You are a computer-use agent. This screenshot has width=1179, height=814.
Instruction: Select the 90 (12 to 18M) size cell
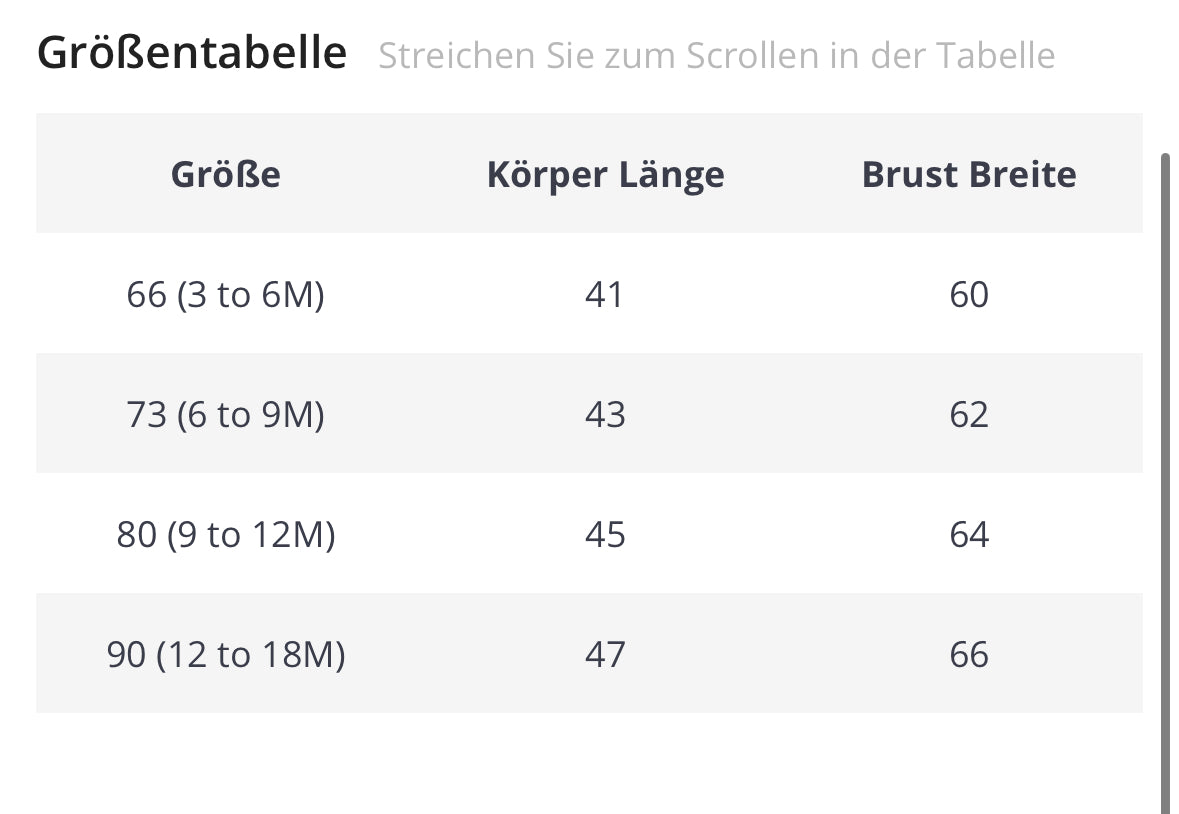225,654
